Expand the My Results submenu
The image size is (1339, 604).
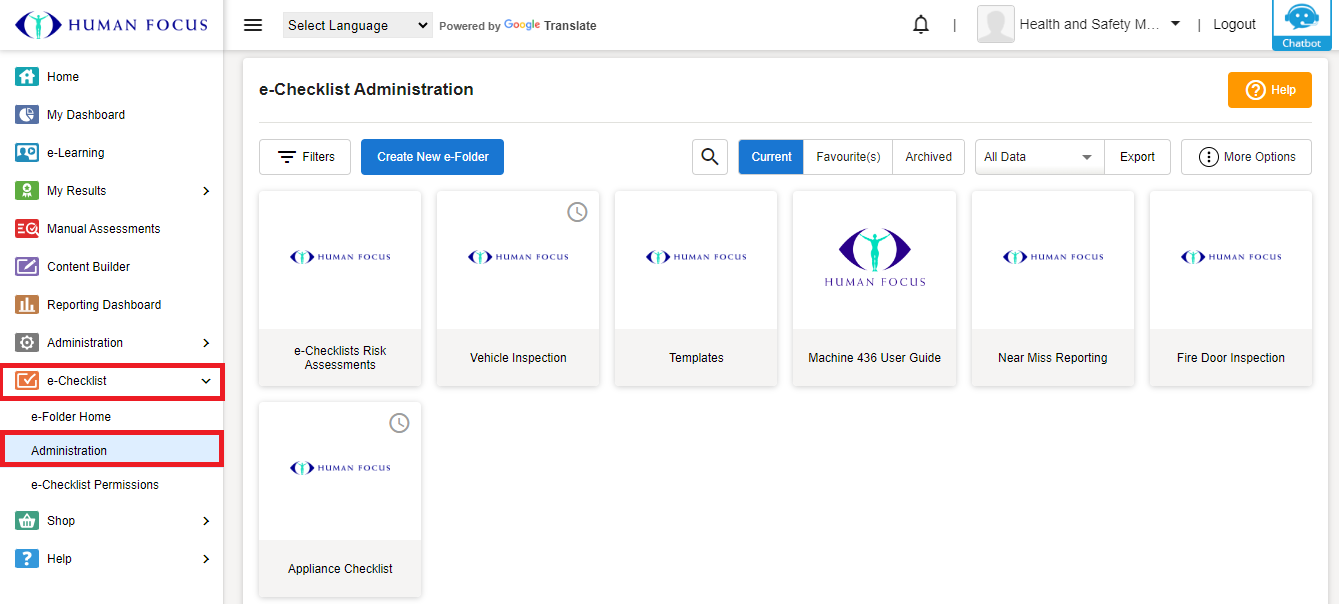pyautogui.click(x=206, y=191)
